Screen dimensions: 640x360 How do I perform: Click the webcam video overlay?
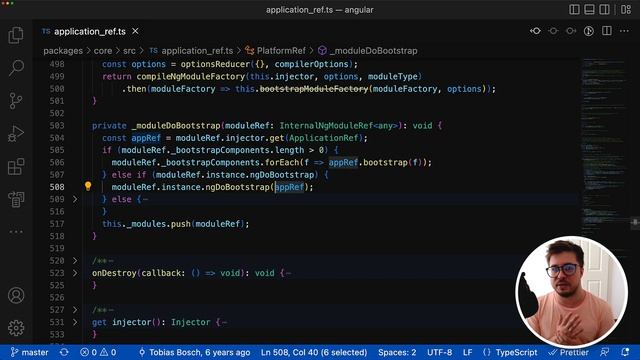click(571, 291)
